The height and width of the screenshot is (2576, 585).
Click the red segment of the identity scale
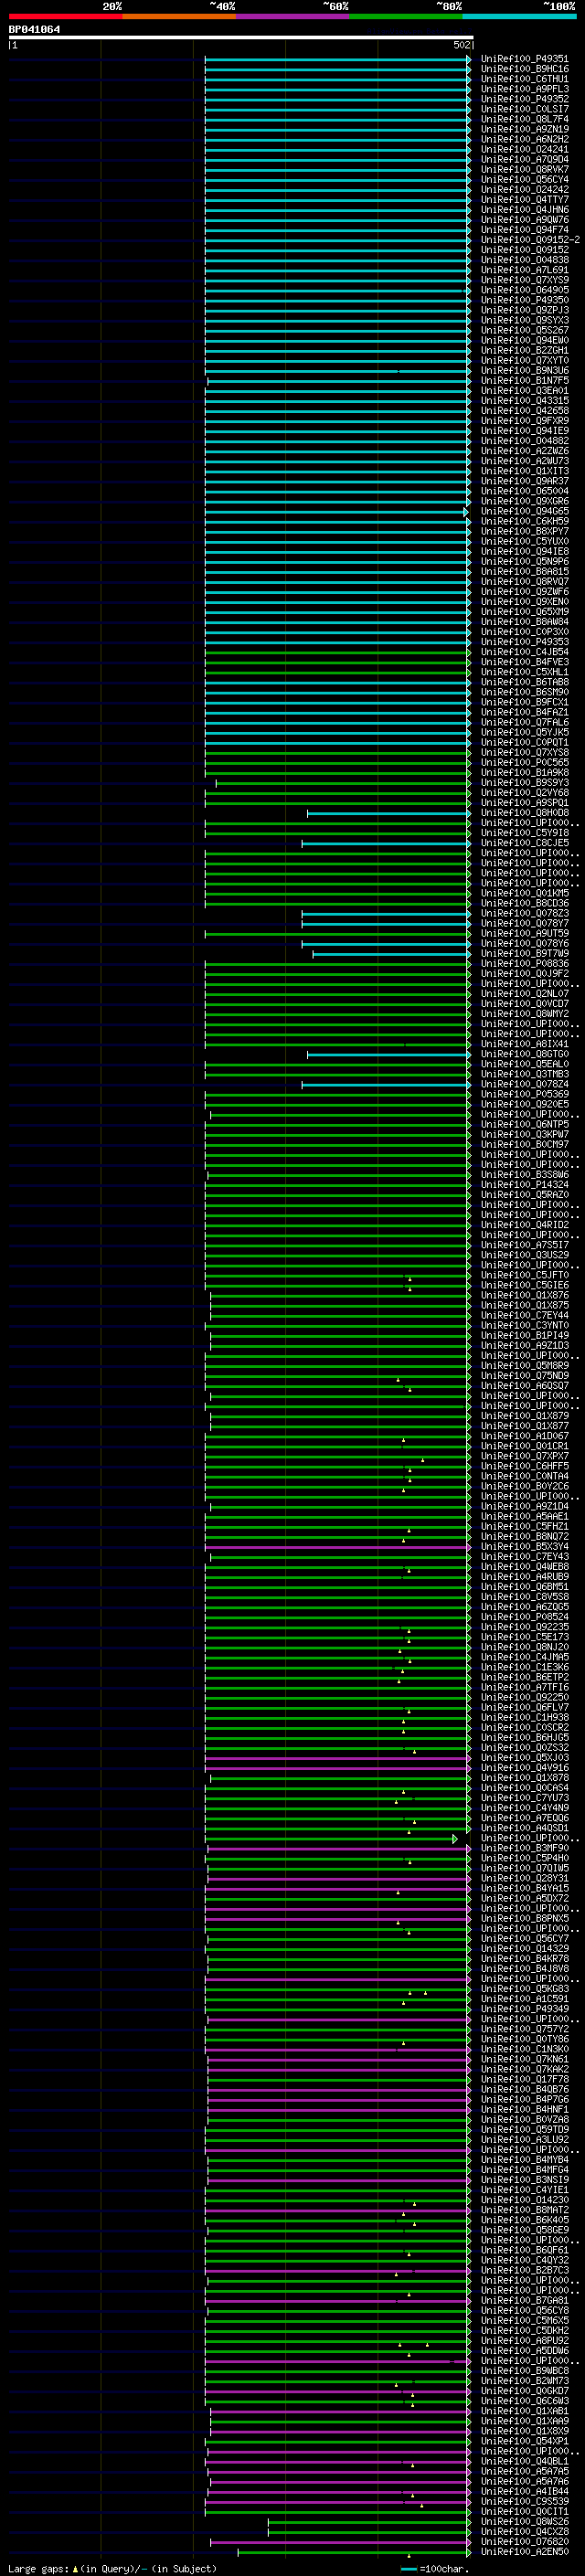tap(65, 16)
